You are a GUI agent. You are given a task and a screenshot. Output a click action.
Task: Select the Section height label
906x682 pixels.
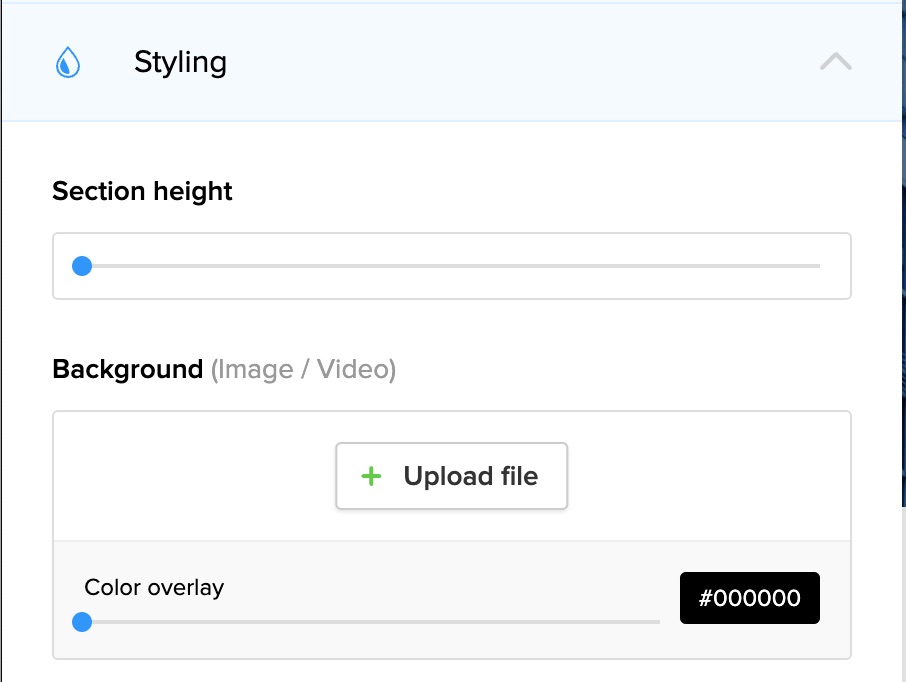[142, 191]
